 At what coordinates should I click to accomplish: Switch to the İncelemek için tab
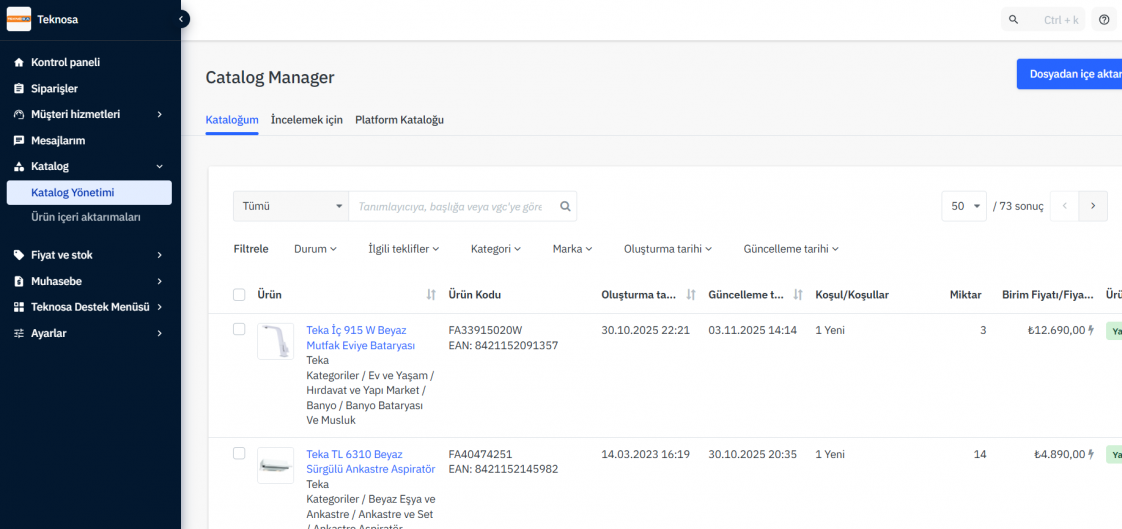(306, 120)
